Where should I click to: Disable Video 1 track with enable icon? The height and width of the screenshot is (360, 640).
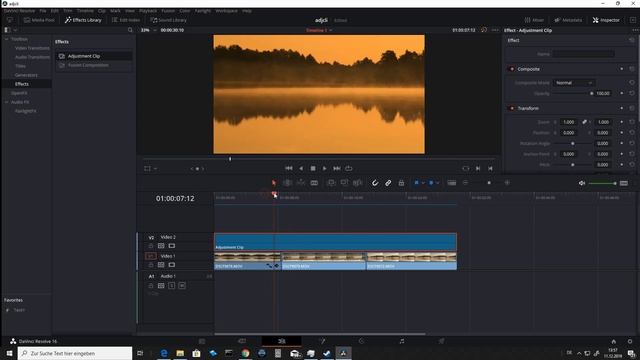pos(172,264)
